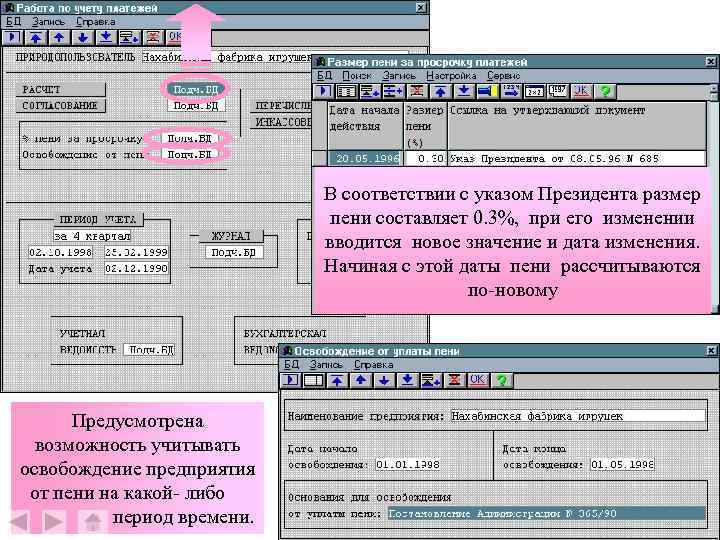Toggle form/table view in the penalty exemption window
The height and width of the screenshot is (540, 720).
314,380
